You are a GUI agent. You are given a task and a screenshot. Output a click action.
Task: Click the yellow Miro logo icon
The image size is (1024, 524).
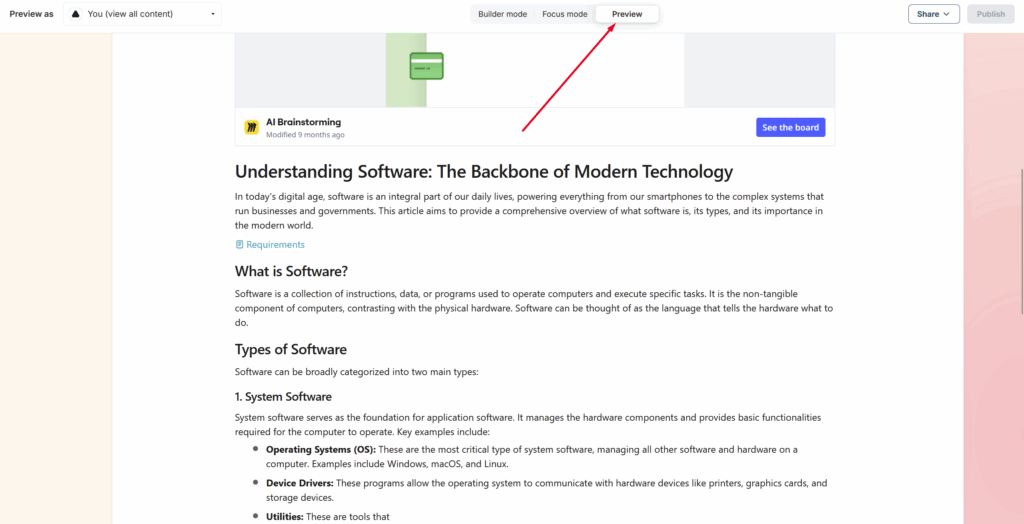252,128
